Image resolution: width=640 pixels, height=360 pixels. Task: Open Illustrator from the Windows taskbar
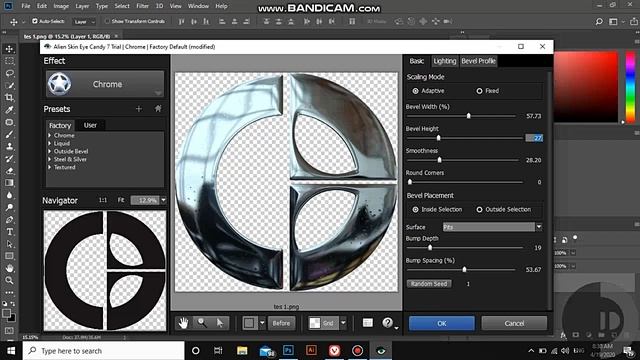[x=311, y=351]
